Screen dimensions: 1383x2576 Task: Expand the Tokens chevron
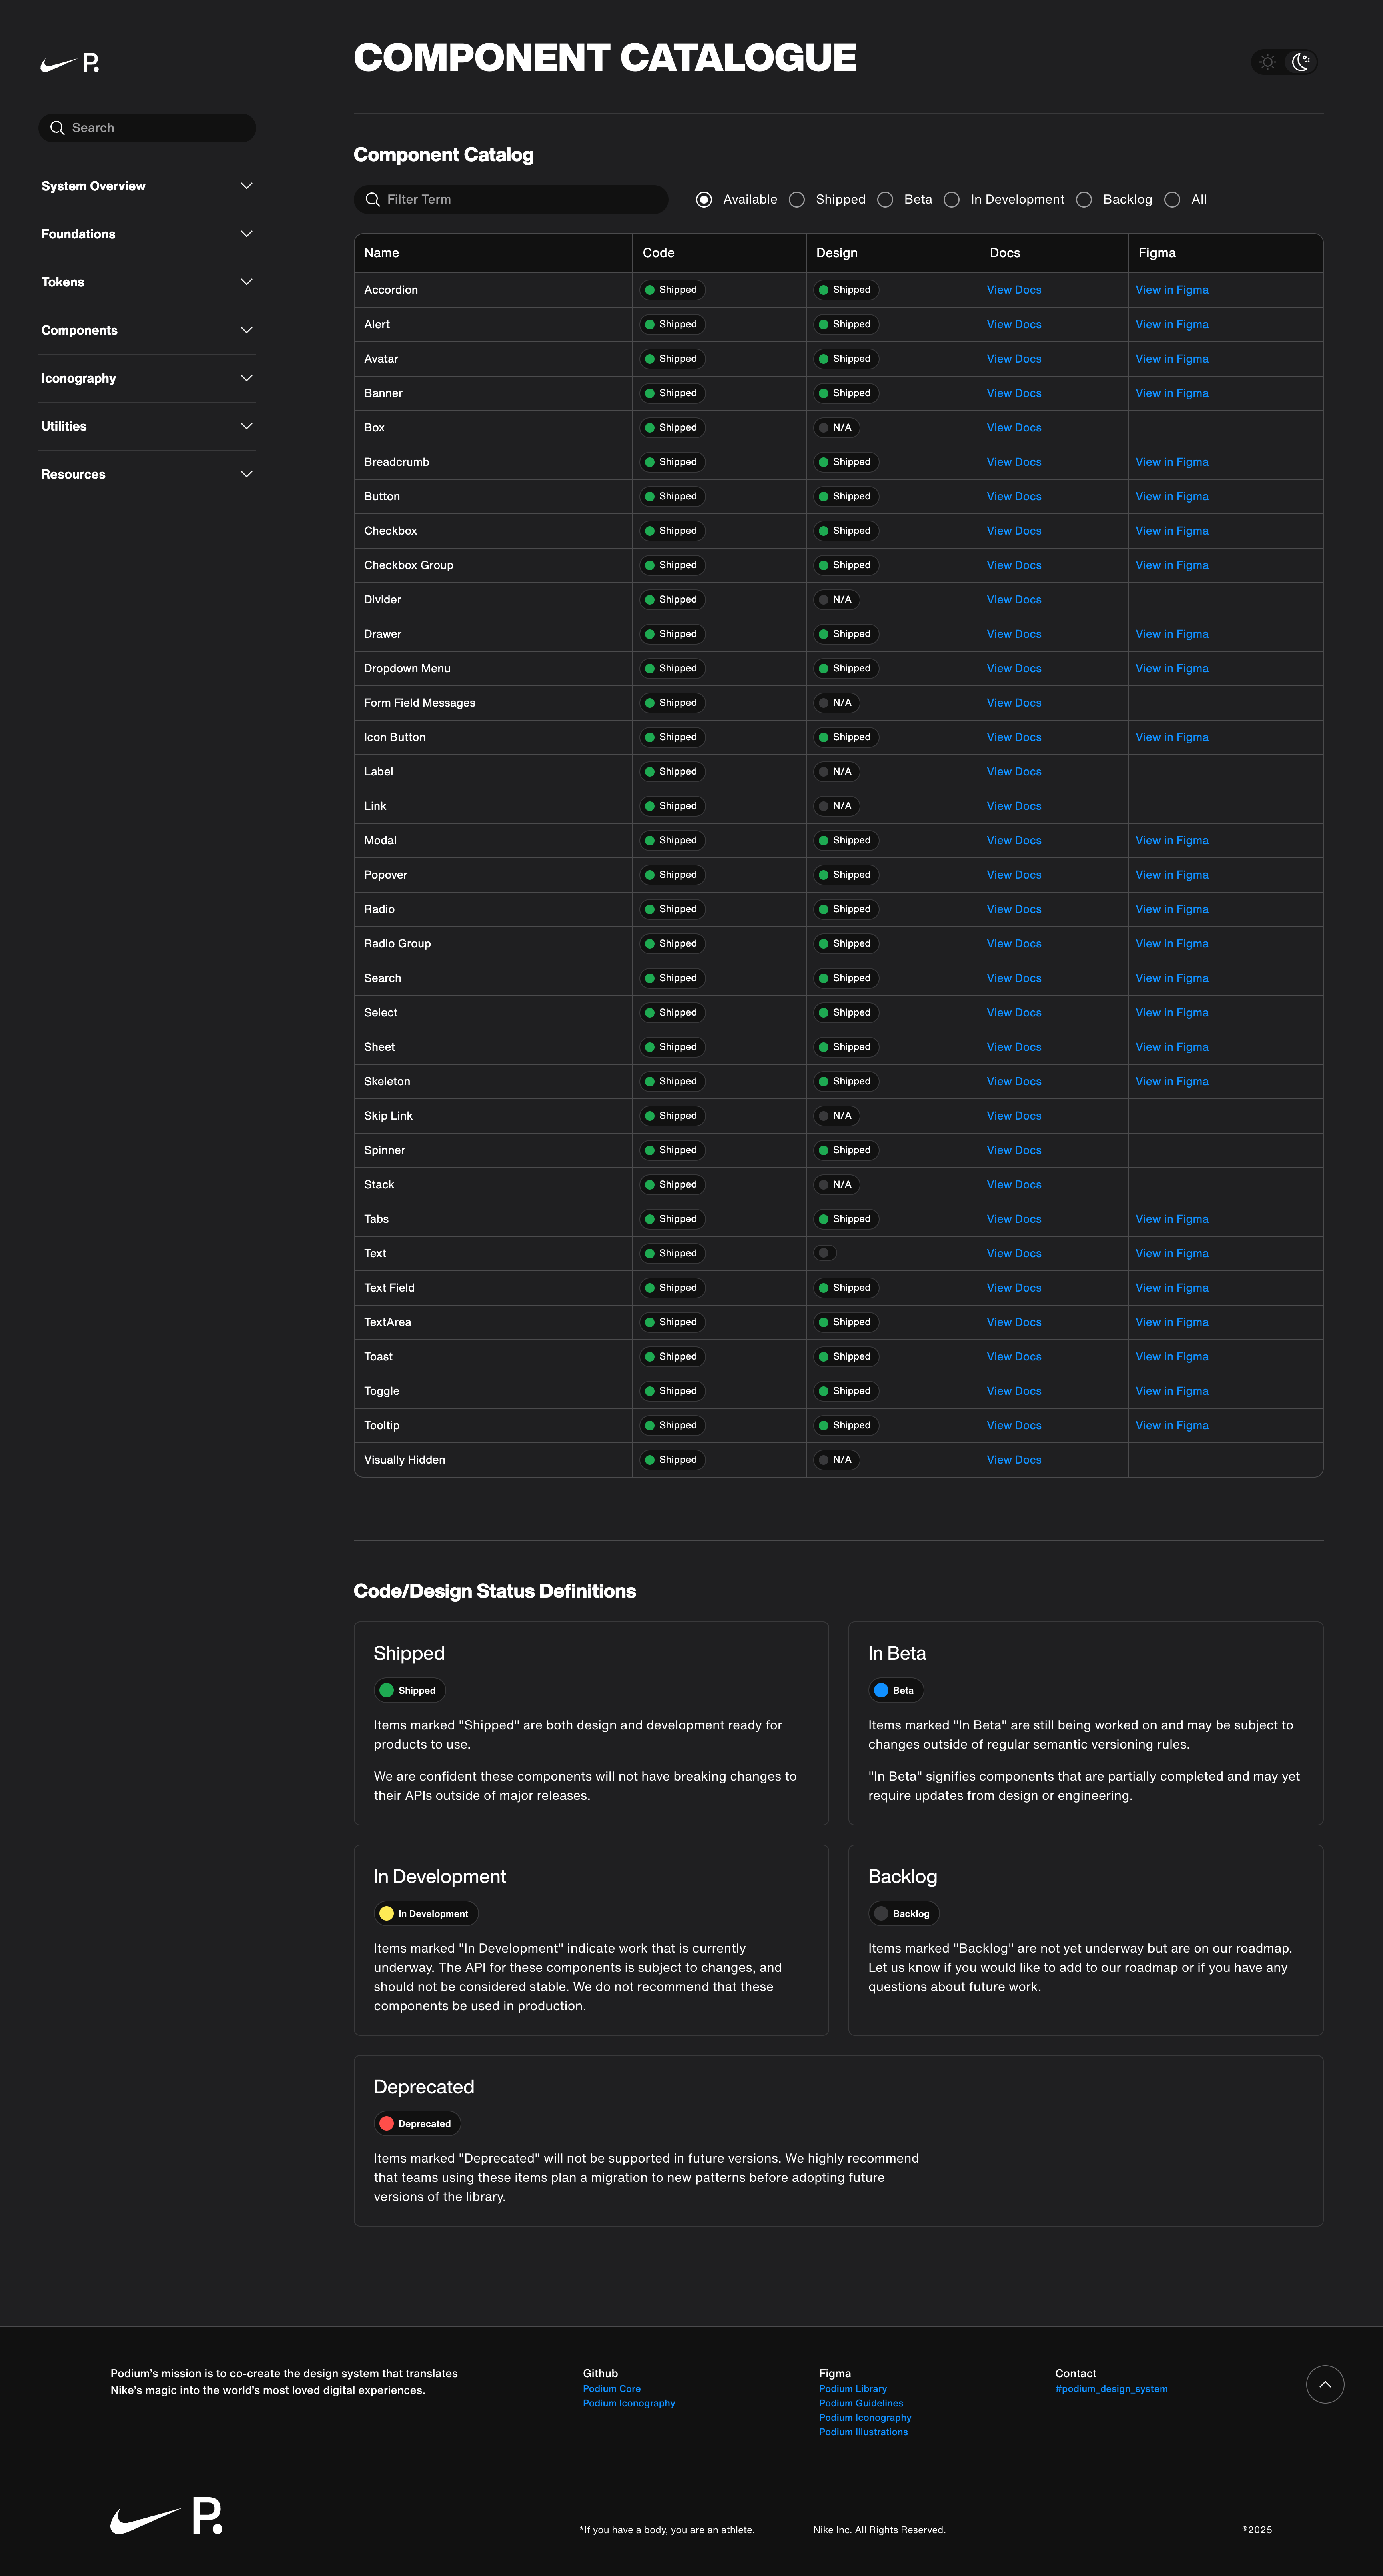coord(246,282)
